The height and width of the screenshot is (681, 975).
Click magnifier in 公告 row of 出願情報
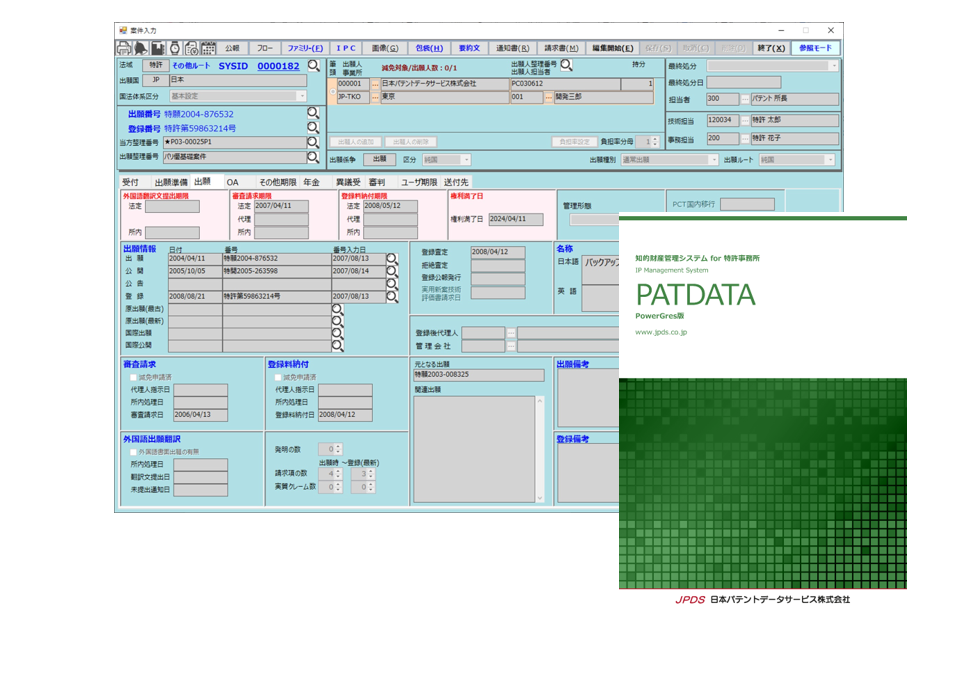click(392, 284)
